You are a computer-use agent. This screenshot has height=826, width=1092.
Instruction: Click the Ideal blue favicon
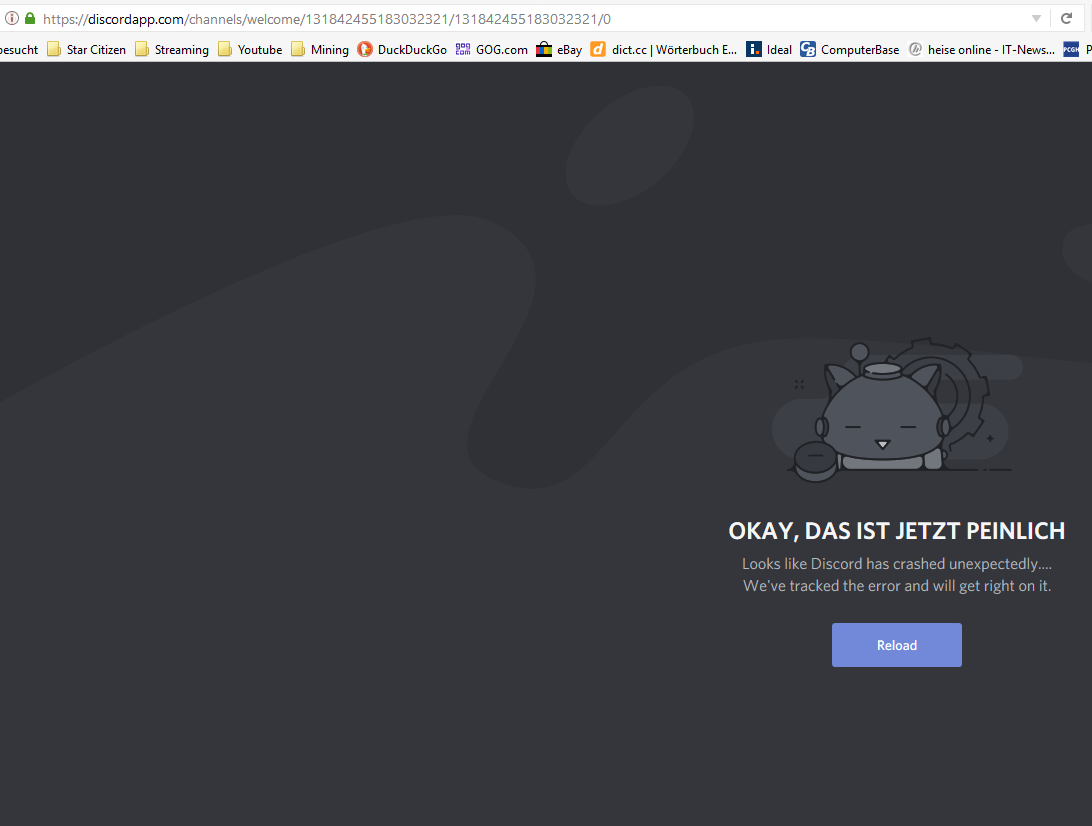[x=754, y=49]
